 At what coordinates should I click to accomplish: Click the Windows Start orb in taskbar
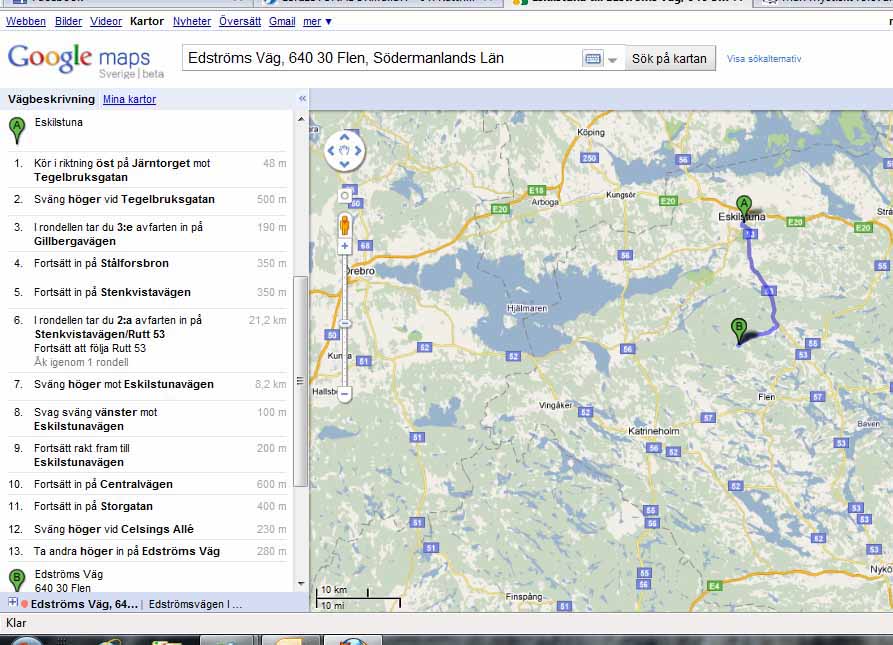click(x=26, y=641)
